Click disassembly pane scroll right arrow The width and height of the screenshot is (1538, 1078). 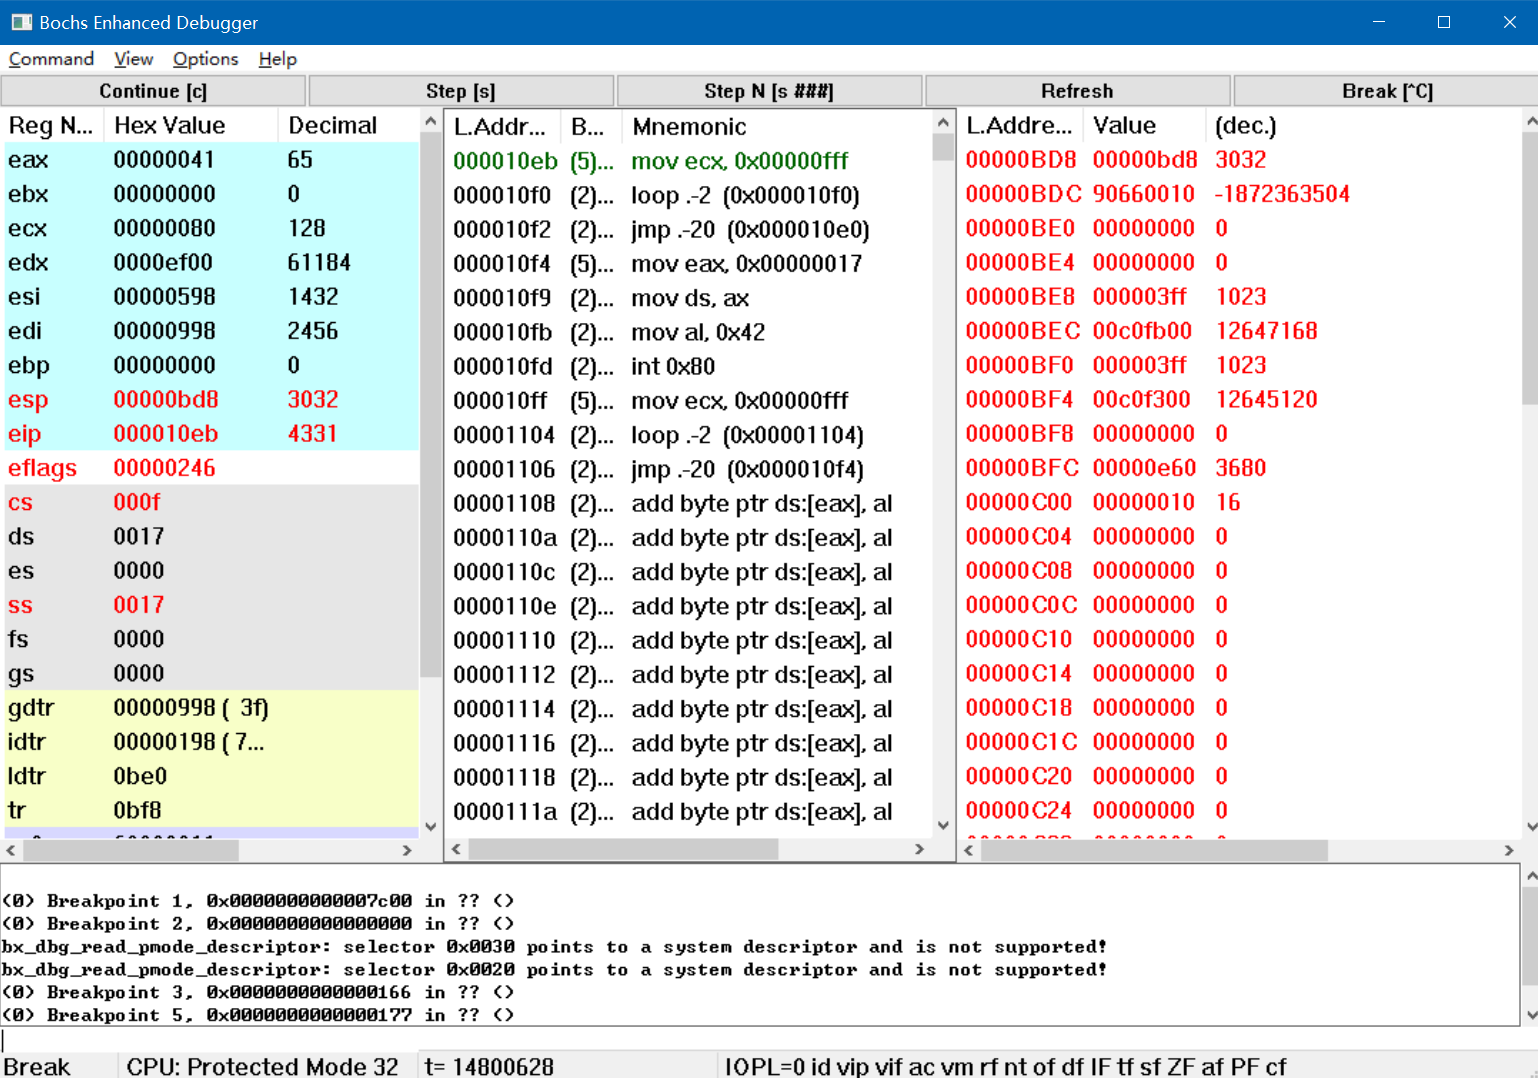coord(920,849)
